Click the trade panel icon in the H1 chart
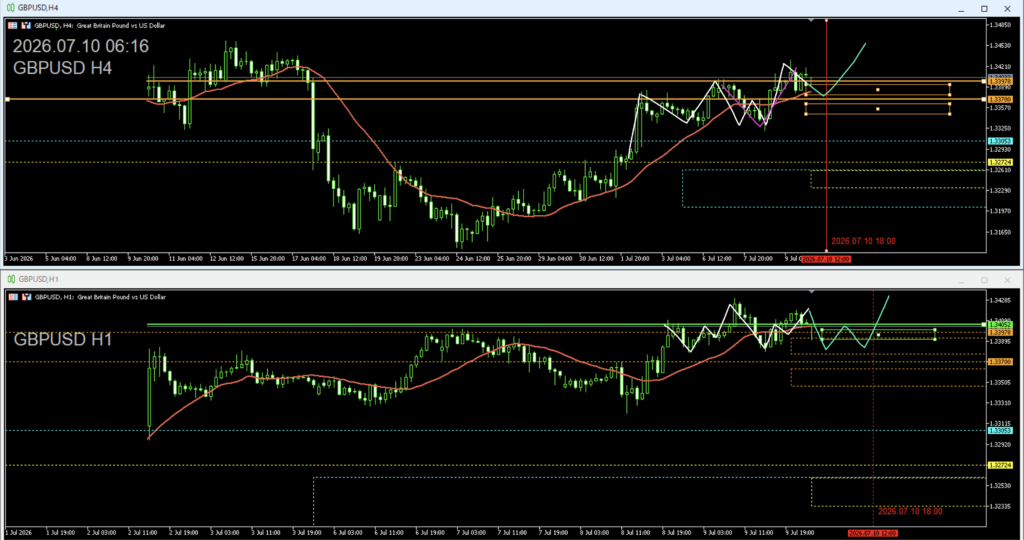 click(26, 296)
